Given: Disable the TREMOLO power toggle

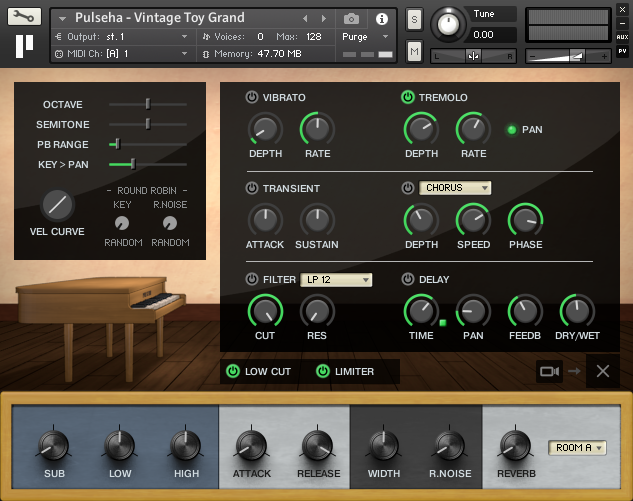Looking at the screenshot, I should pos(408,97).
